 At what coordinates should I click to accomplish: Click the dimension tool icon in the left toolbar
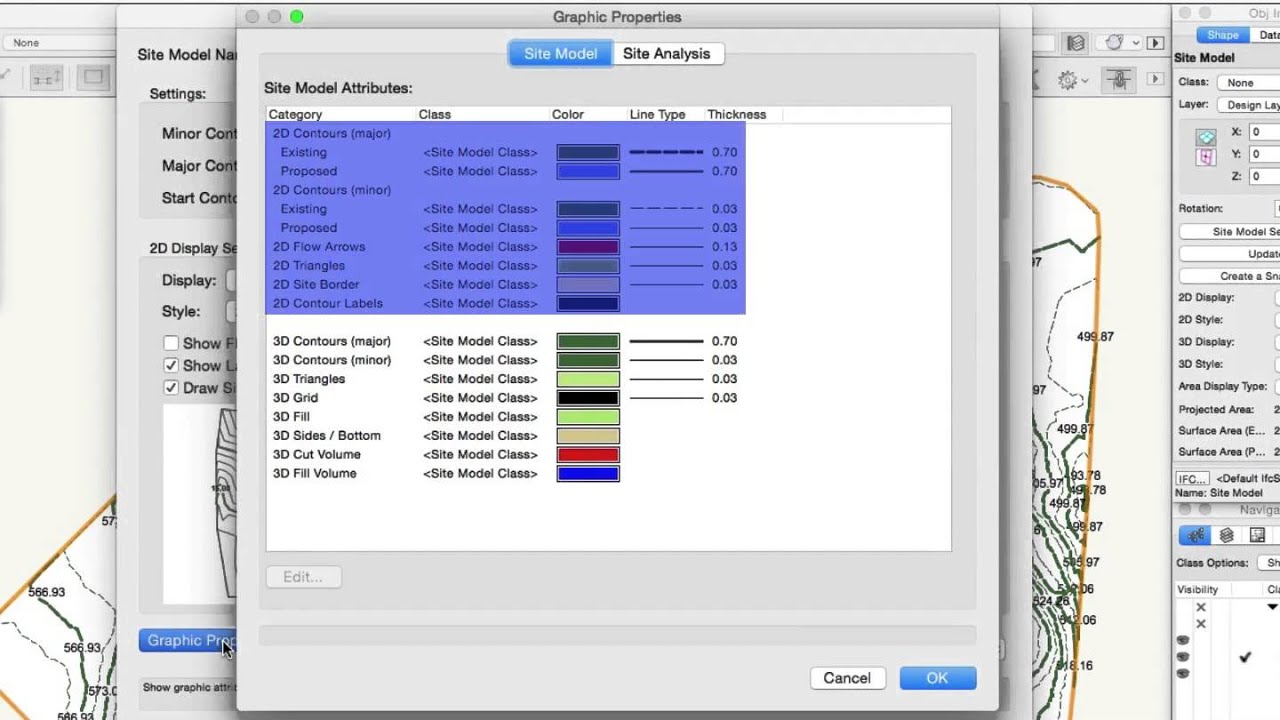pos(44,78)
